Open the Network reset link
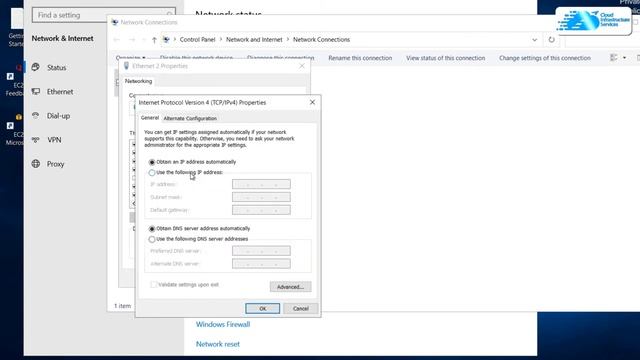 pyautogui.click(x=218, y=344)
